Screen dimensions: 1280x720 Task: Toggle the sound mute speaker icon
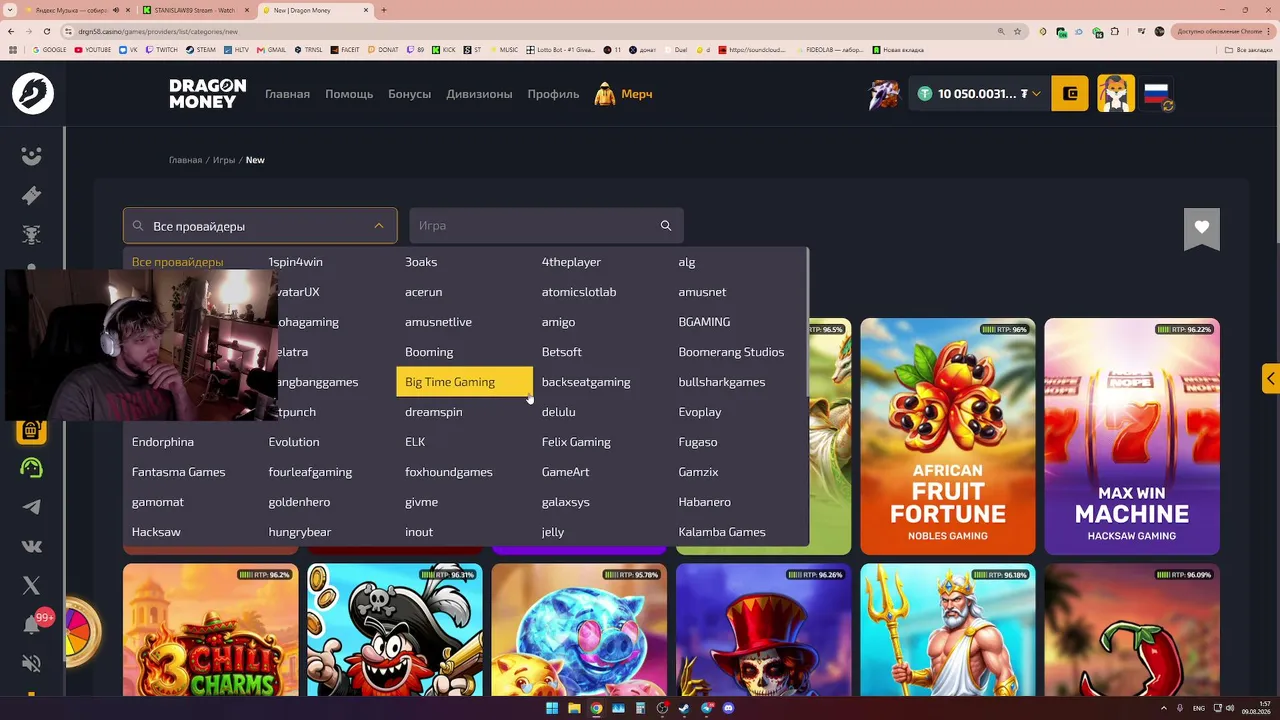tap(32, 664)
